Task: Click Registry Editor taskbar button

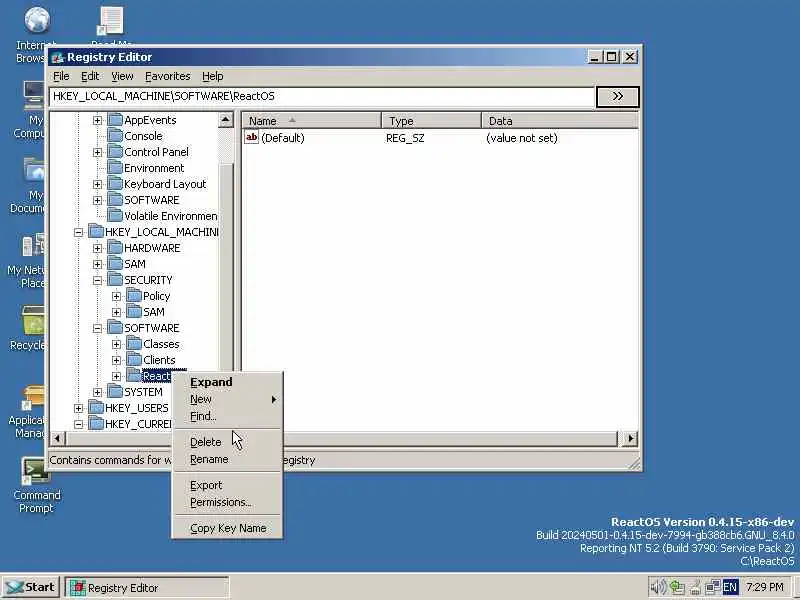Action: (x=146, y=587)
